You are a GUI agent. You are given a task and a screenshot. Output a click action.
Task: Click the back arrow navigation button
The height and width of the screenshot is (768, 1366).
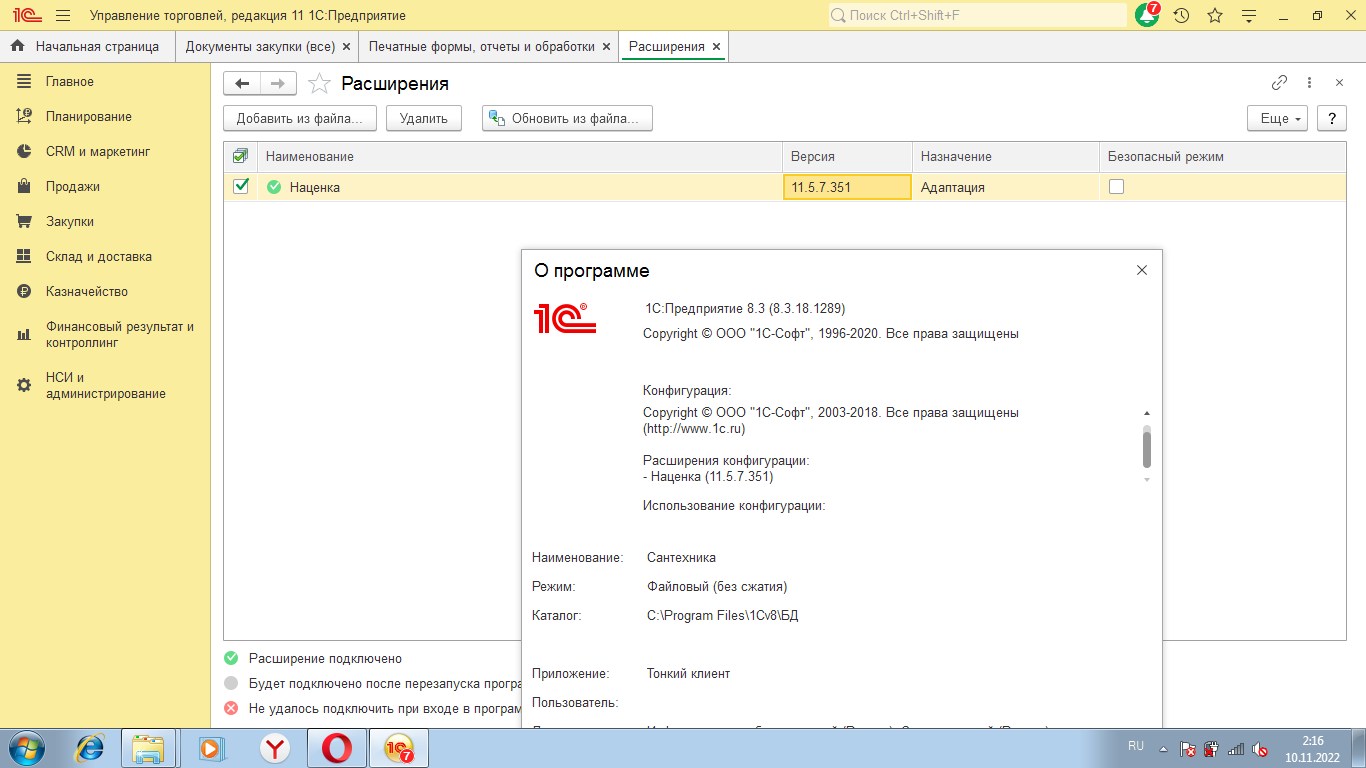pyautogui.click(x=242, y=84)
